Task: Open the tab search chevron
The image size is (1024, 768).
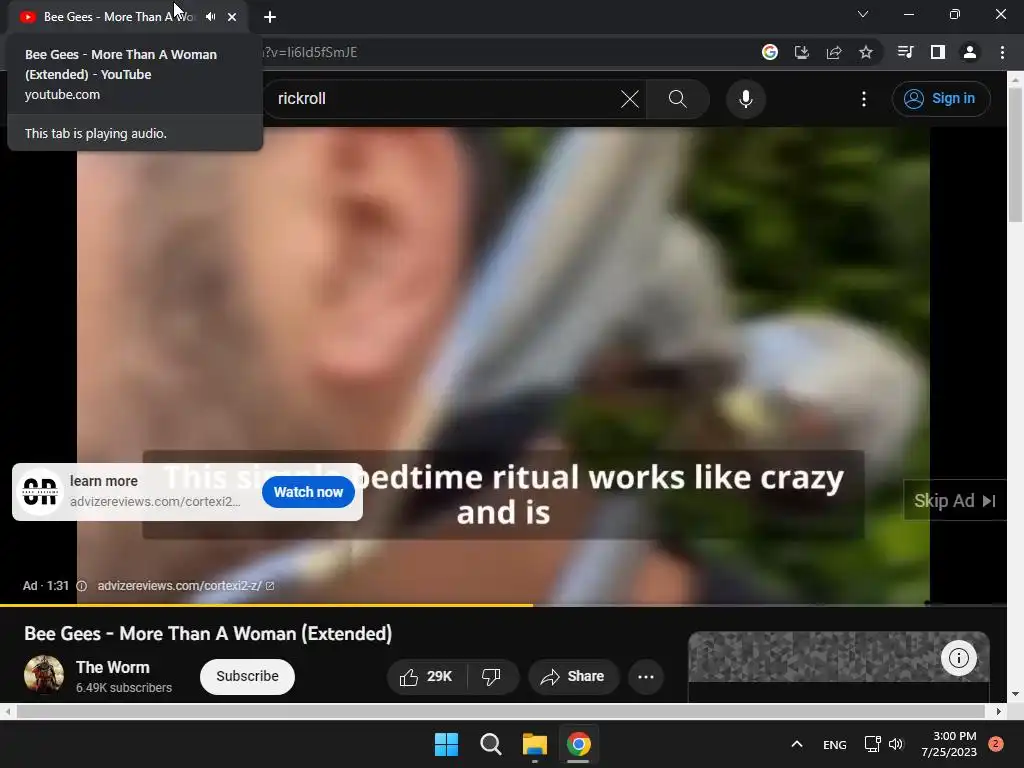Action: 863,14
